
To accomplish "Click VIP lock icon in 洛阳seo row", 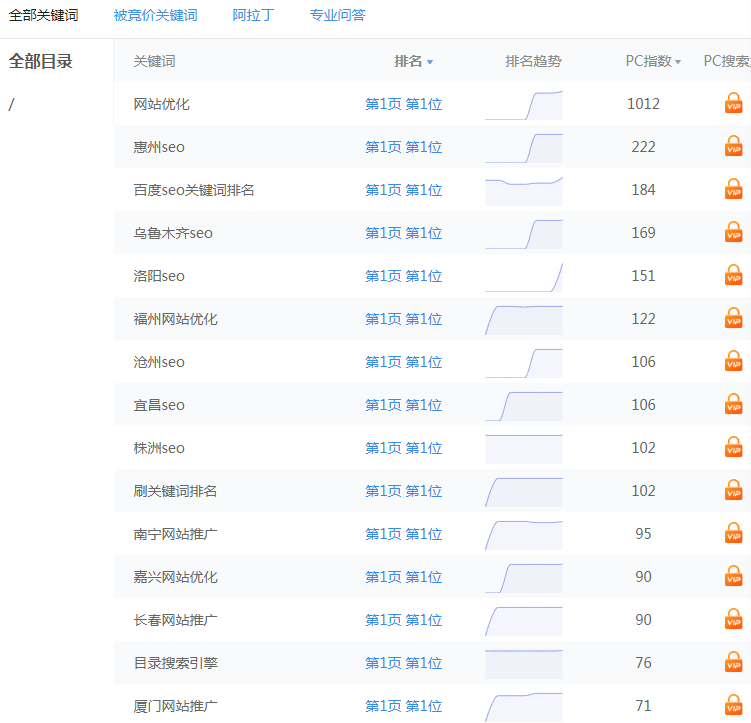I will pos(734,275).
